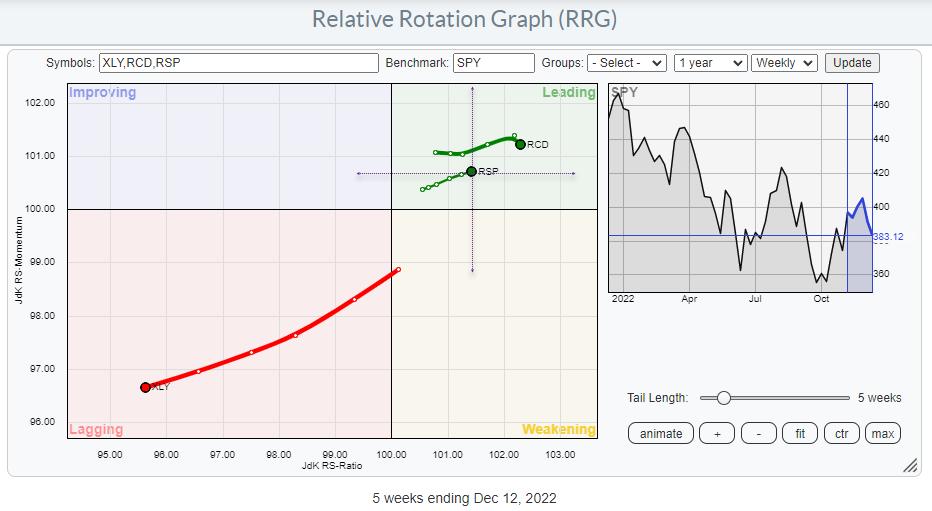Select the RSP data point marker

(471, 171)
